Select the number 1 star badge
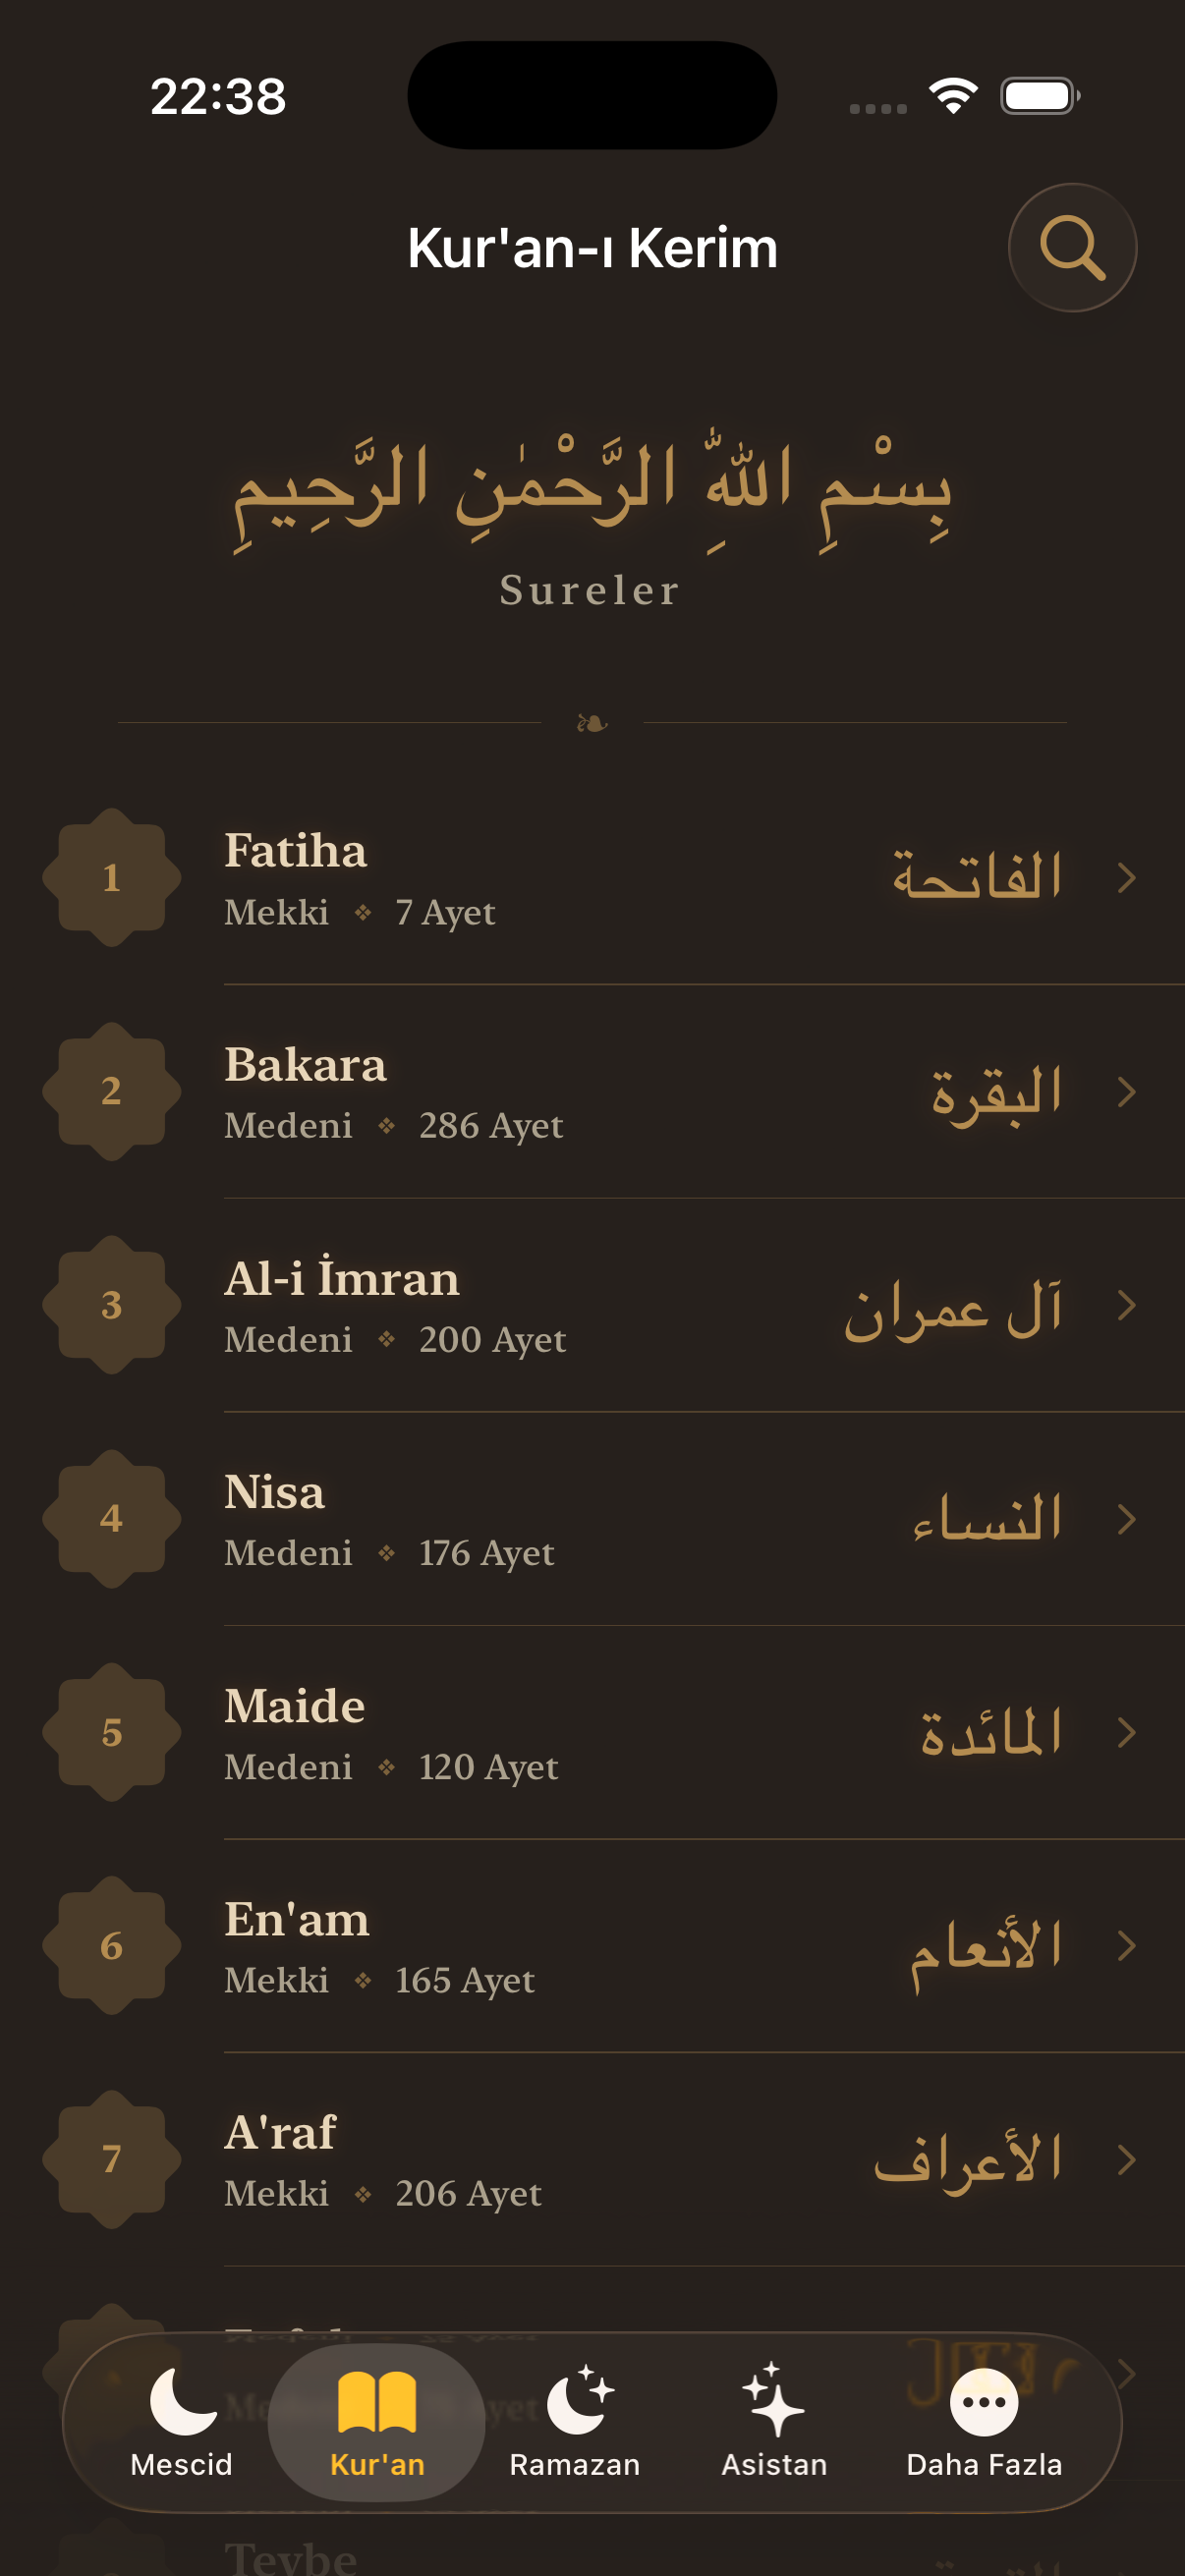Image resolution: width=1185 pixels, height=2576 pixels. (x=112, y=877)
